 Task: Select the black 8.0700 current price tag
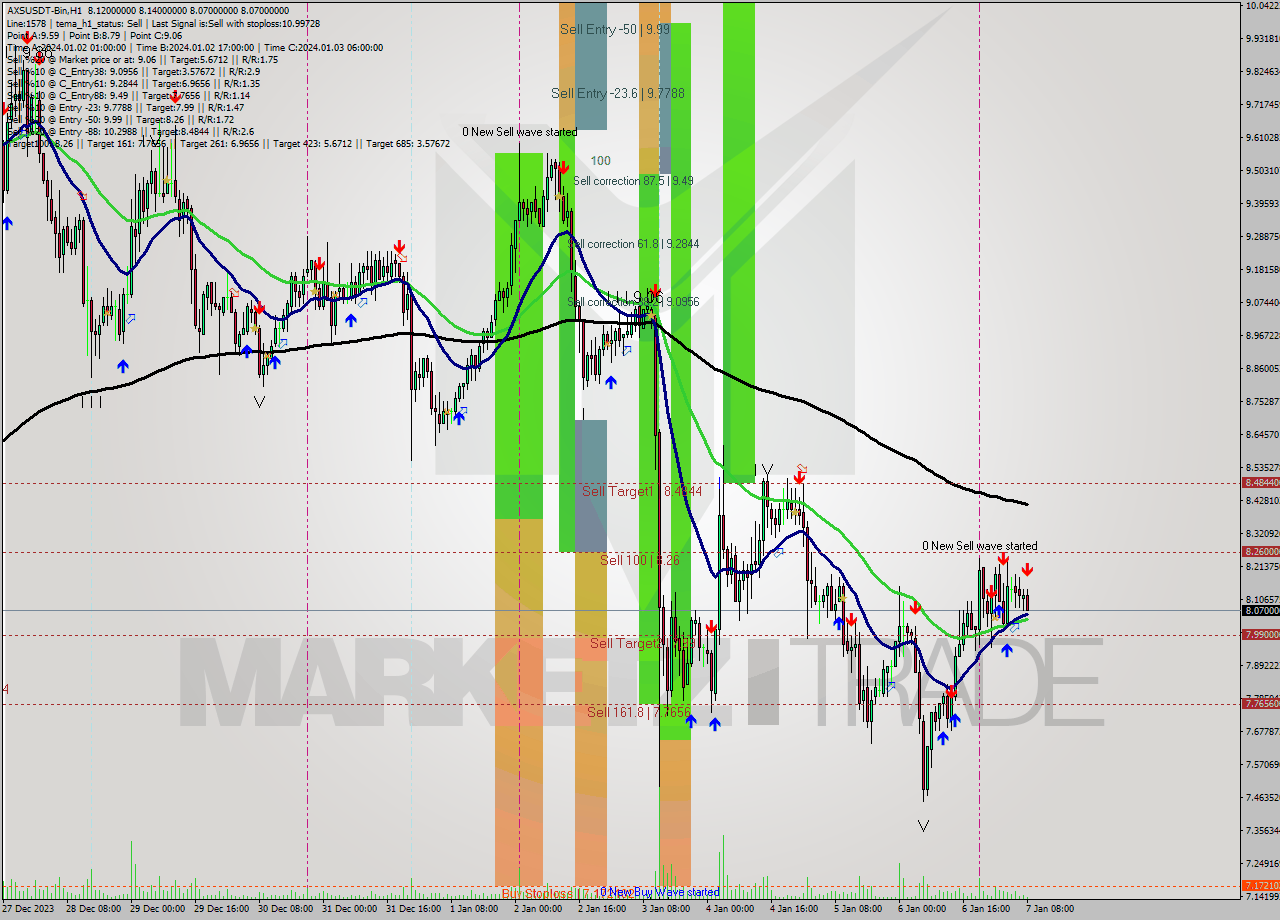[x=1261, y=610]
